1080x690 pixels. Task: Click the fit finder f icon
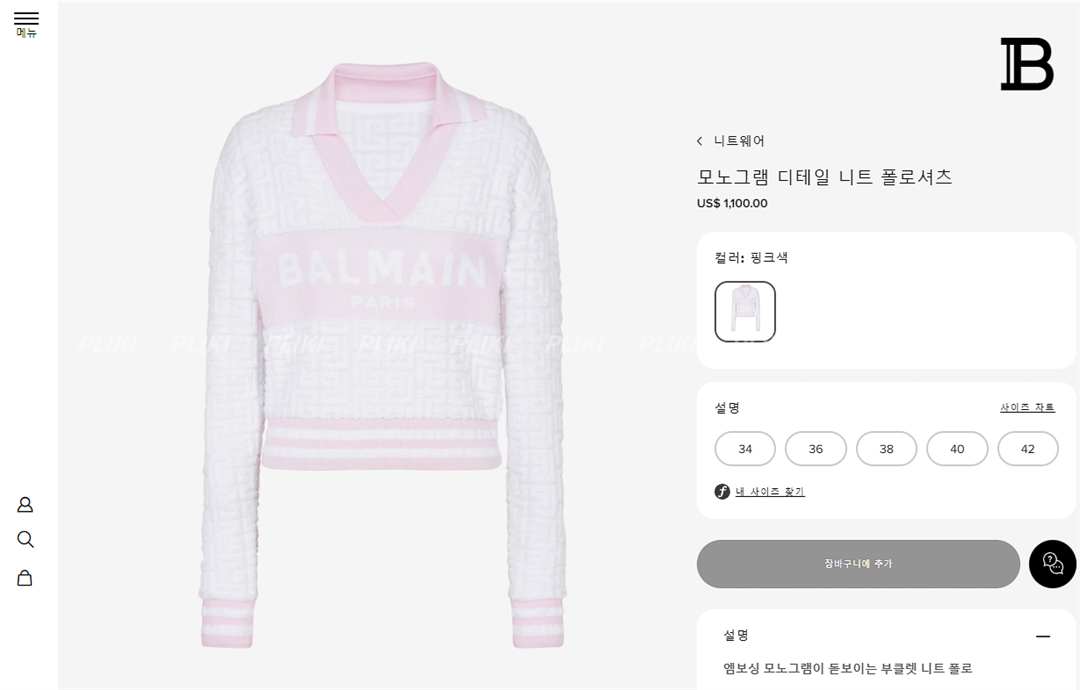722,492
